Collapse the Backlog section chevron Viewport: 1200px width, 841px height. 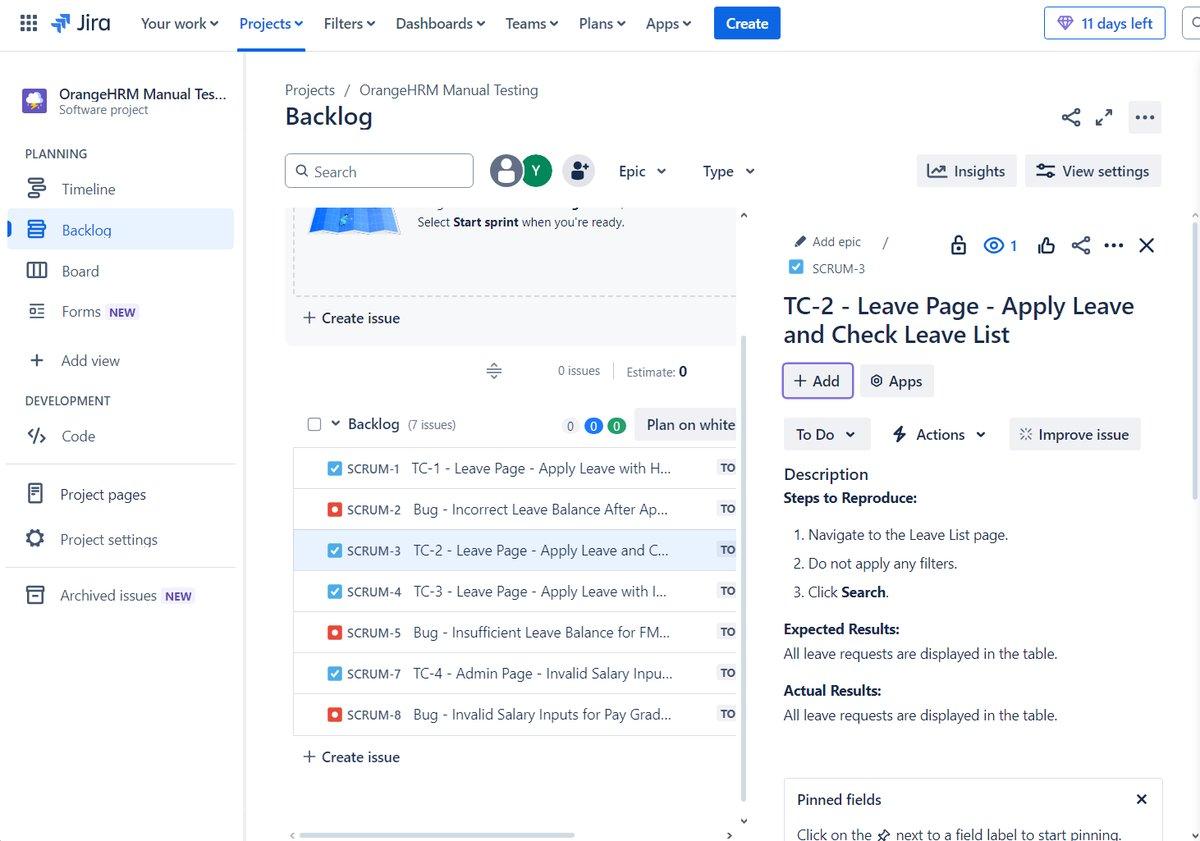336,424
